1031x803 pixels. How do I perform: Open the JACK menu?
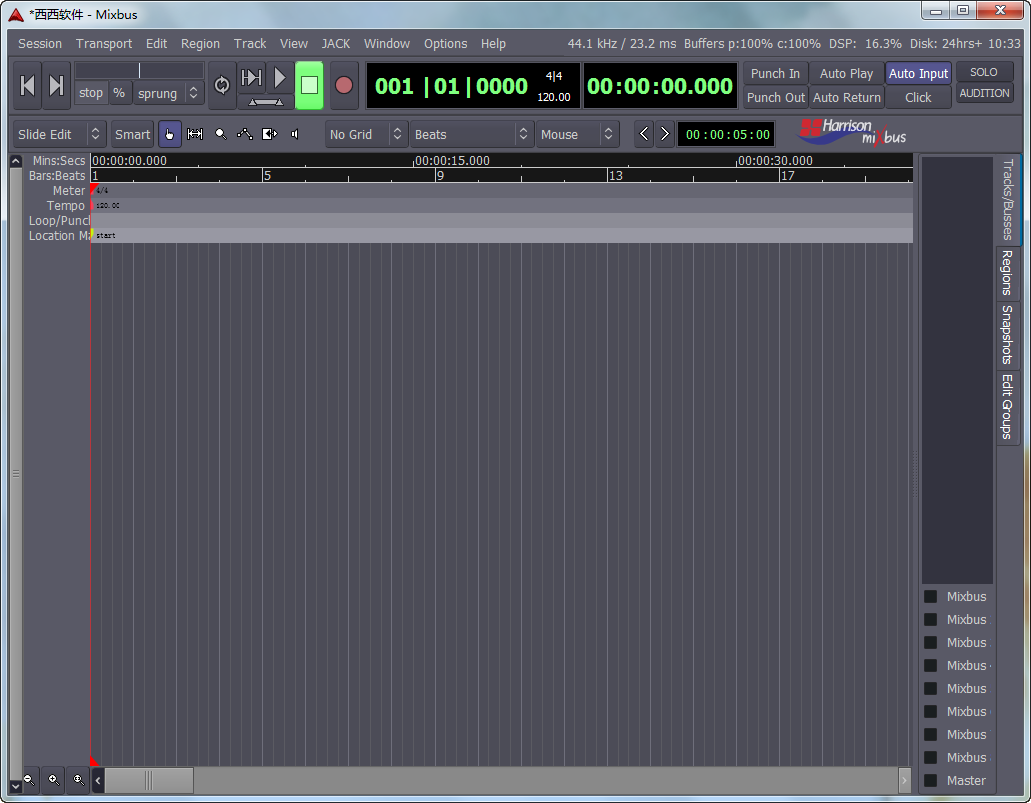(x=335, y=43)
